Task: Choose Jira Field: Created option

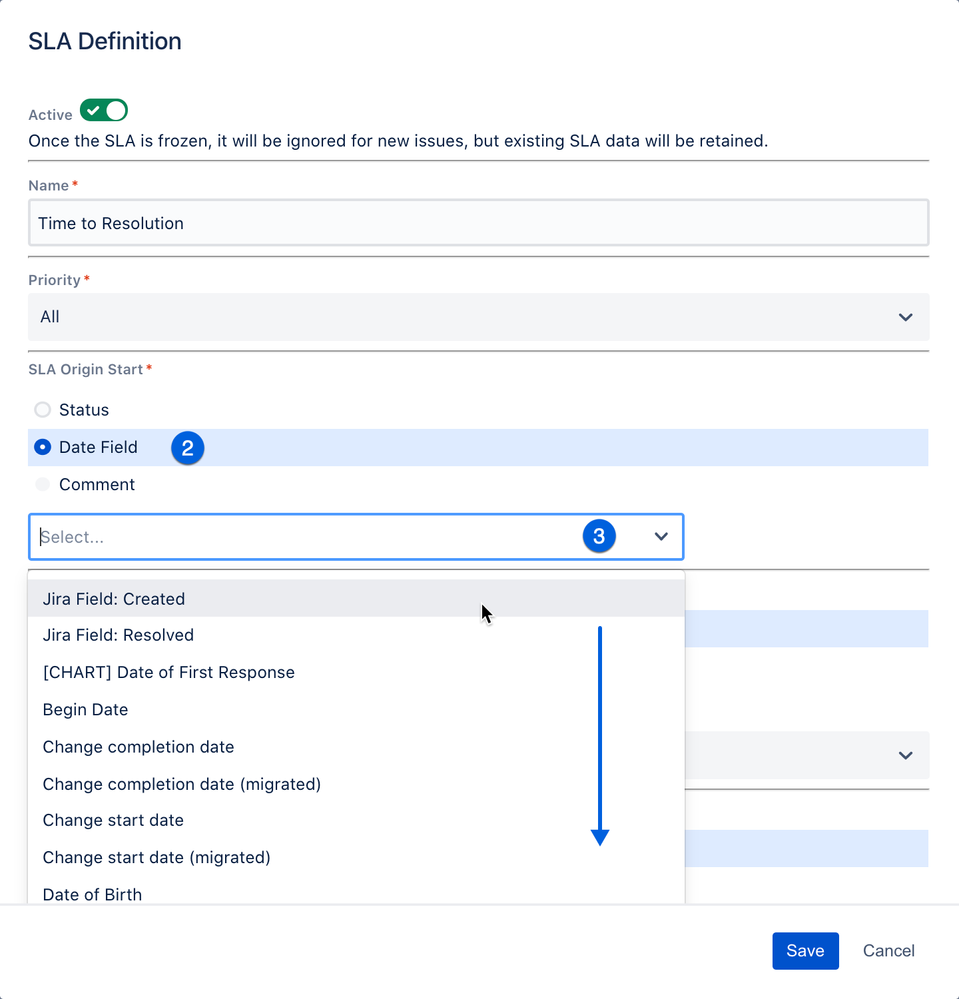Action: coord(114,599)
